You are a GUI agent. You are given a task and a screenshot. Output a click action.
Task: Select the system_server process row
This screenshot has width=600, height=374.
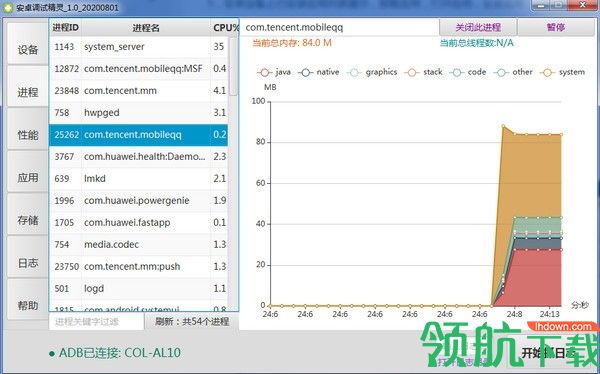point(139,47)
